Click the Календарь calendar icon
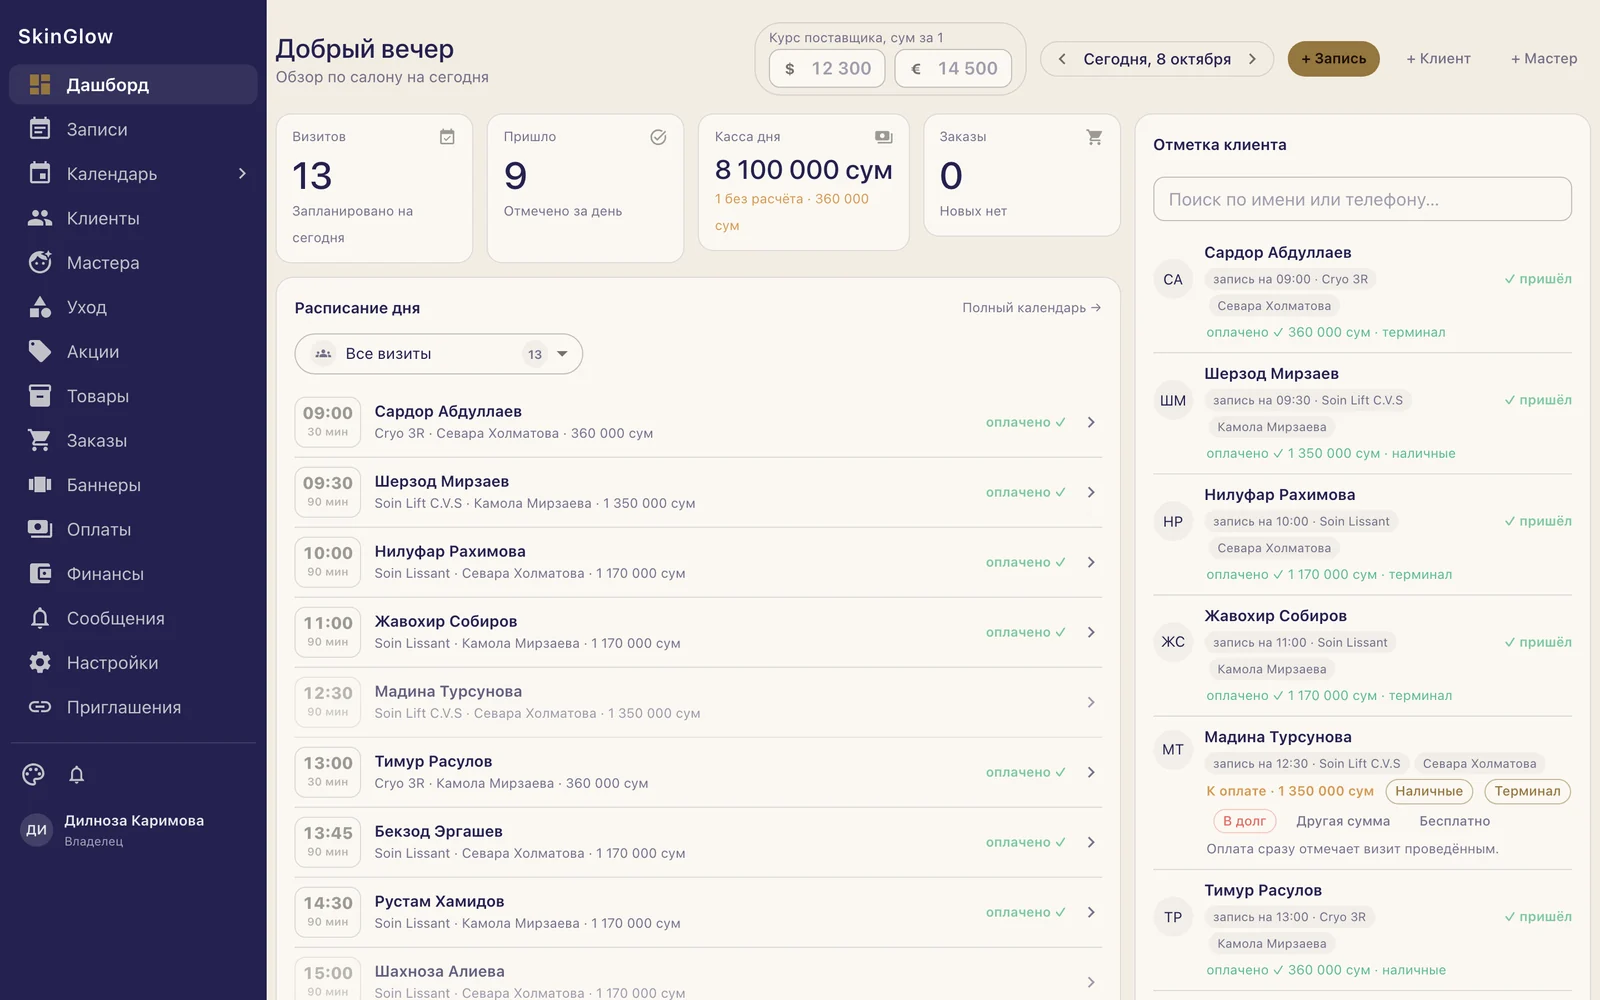The image size is (1600, 1000). (x=40, y=173)
